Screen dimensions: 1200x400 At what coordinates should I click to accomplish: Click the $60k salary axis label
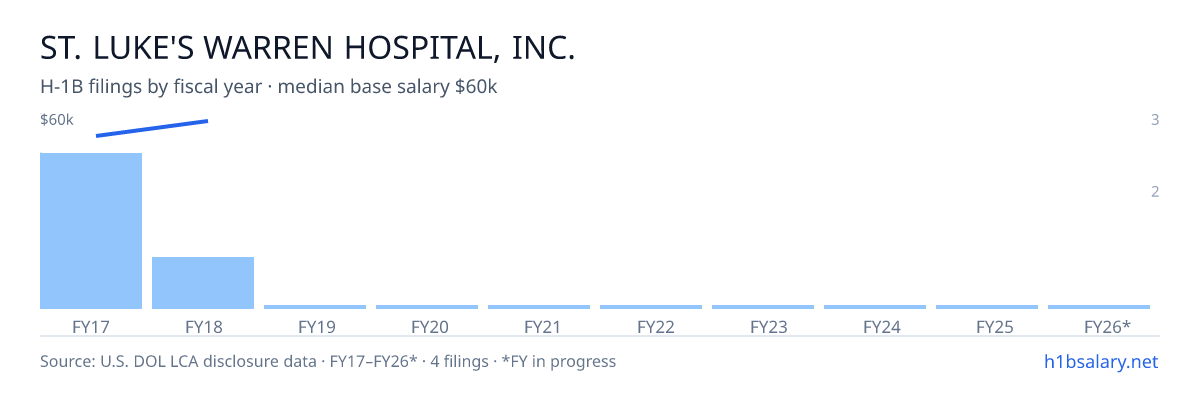click(x=57, y=120)
